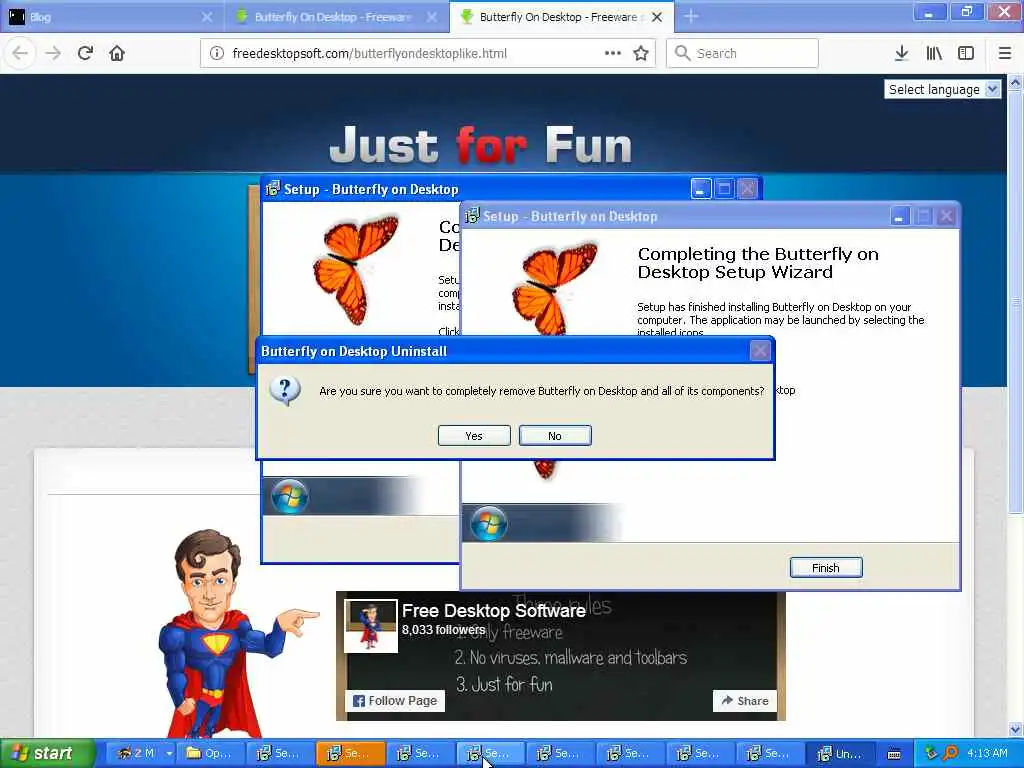Show site information for freedesktopsoft.com

217,54
